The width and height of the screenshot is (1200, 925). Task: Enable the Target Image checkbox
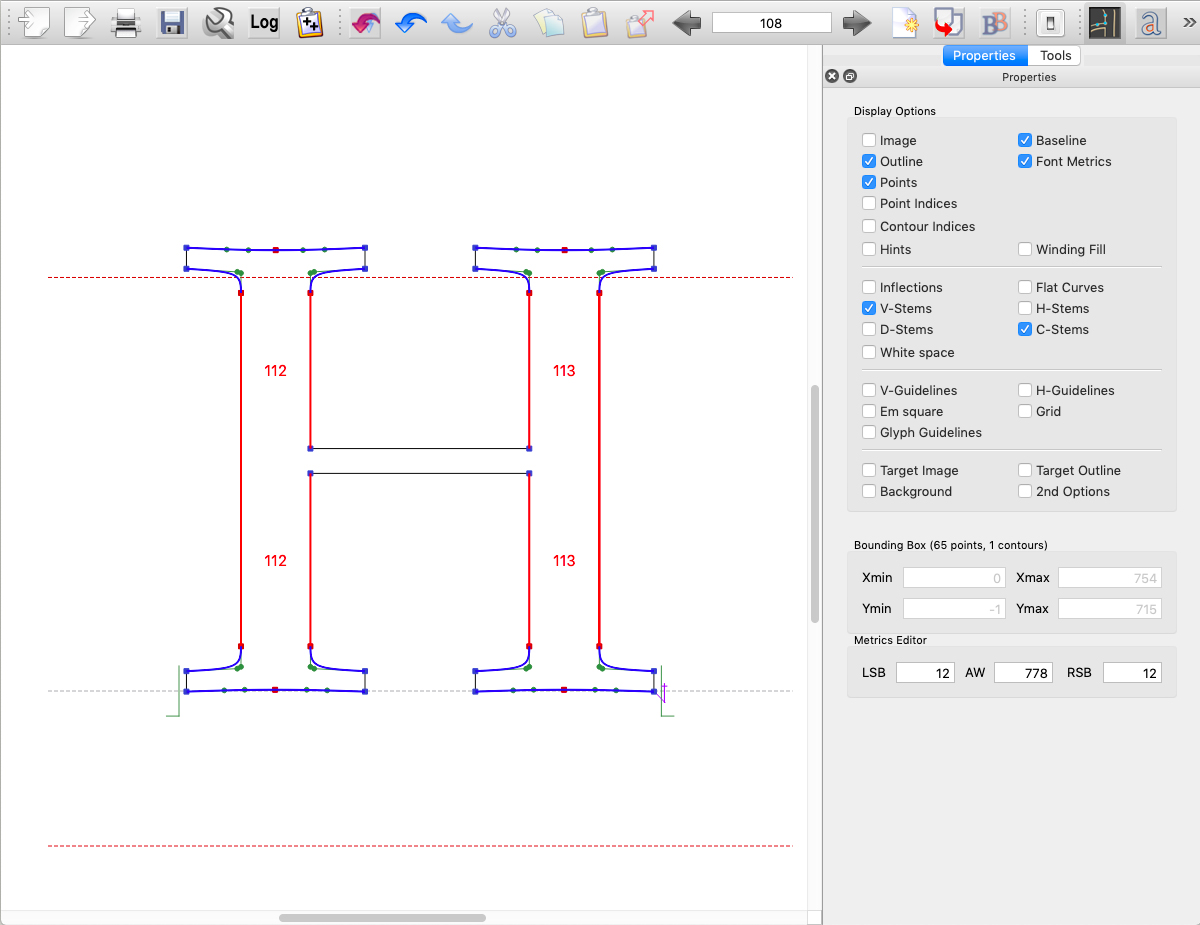[x=869, y=471]
